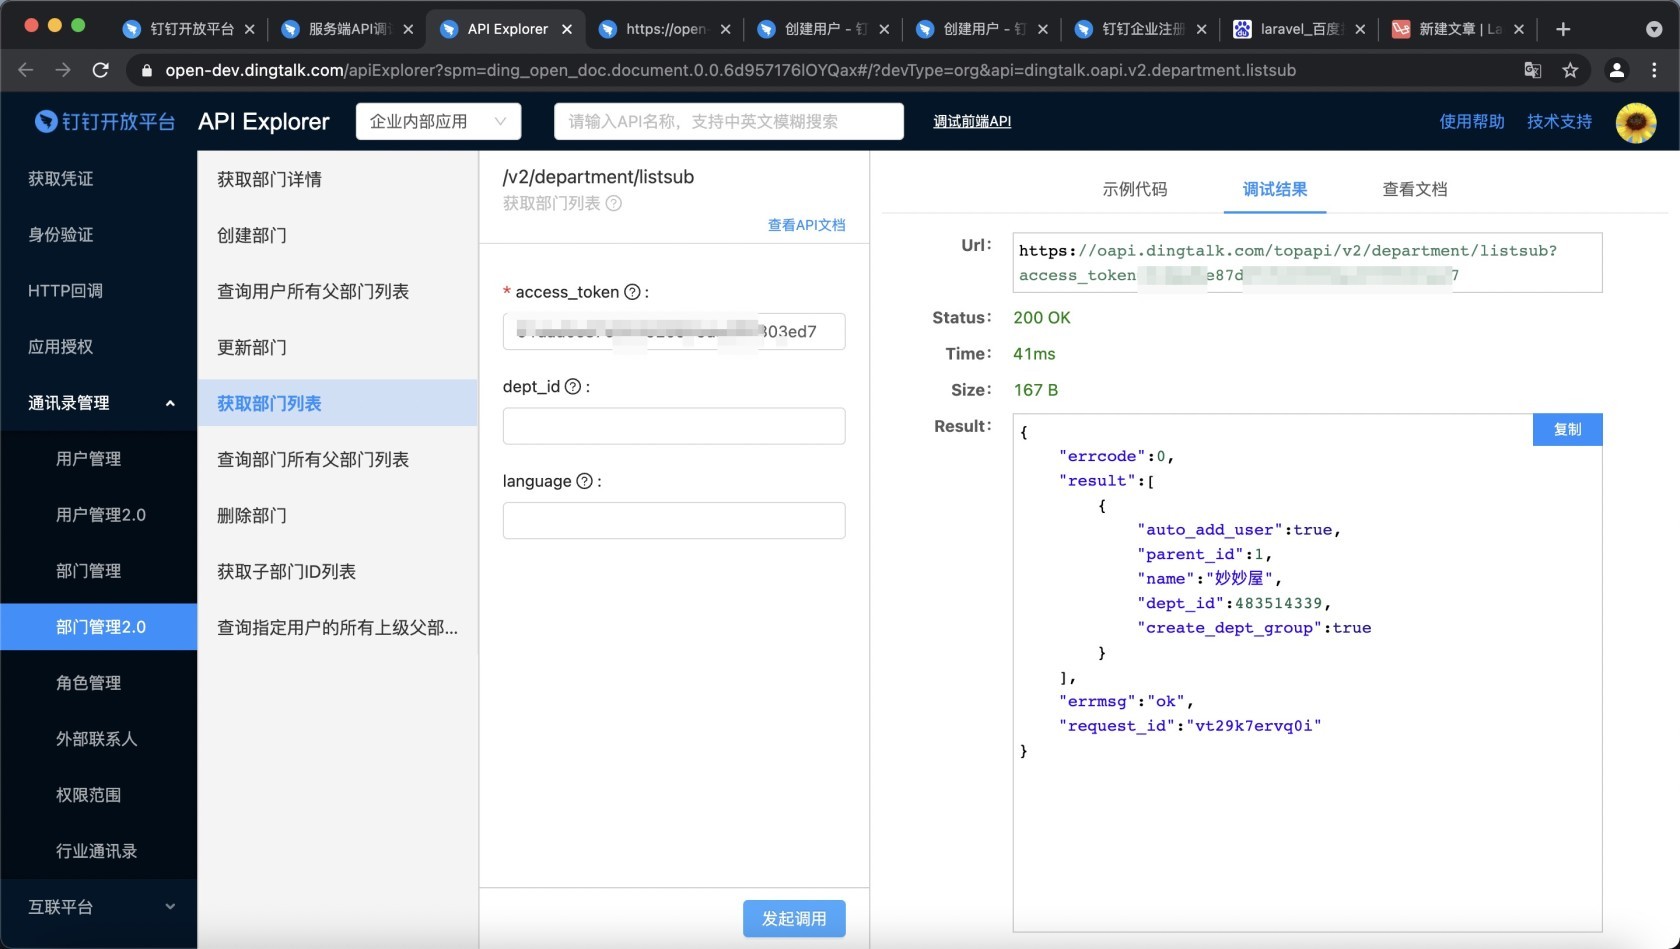Open the Chrome profile icon
The width and height of the screenshot is (1680, 949).
[x=1616, y=70]
